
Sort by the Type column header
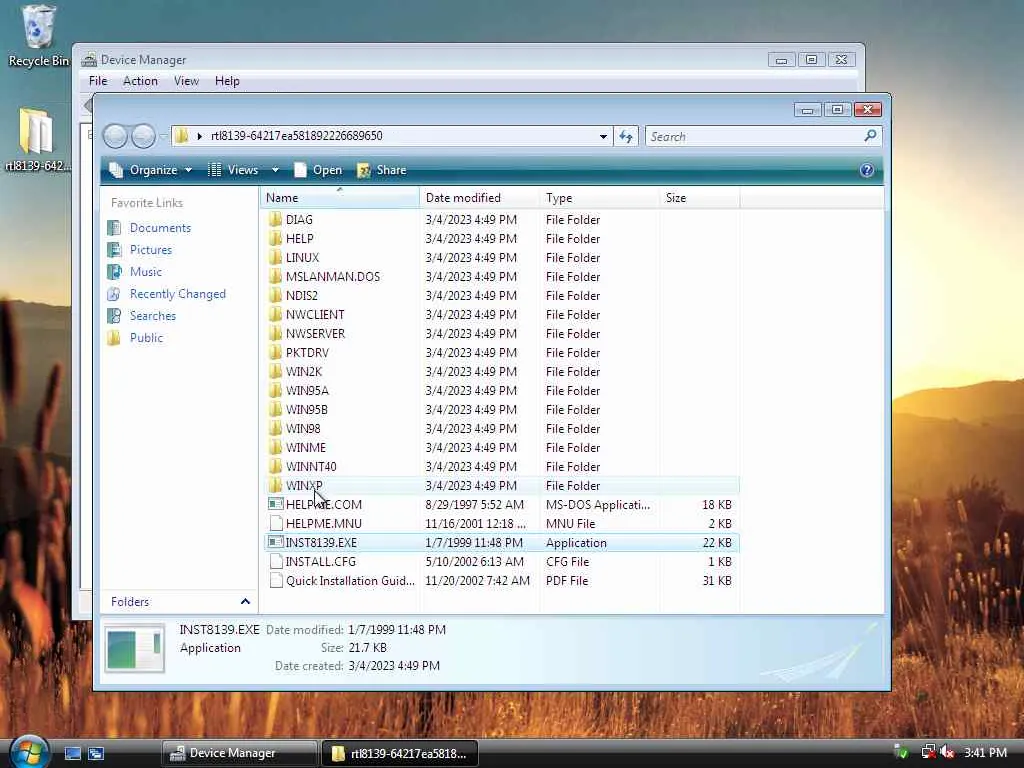click(600, 197)
